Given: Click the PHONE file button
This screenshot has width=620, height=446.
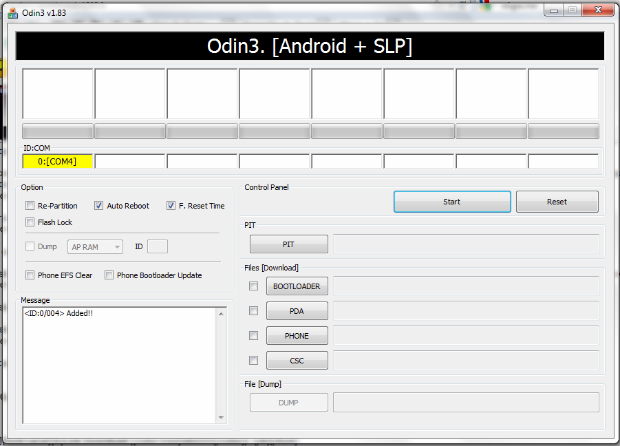Looking at the screenshot, I should (x=297, y=336).
